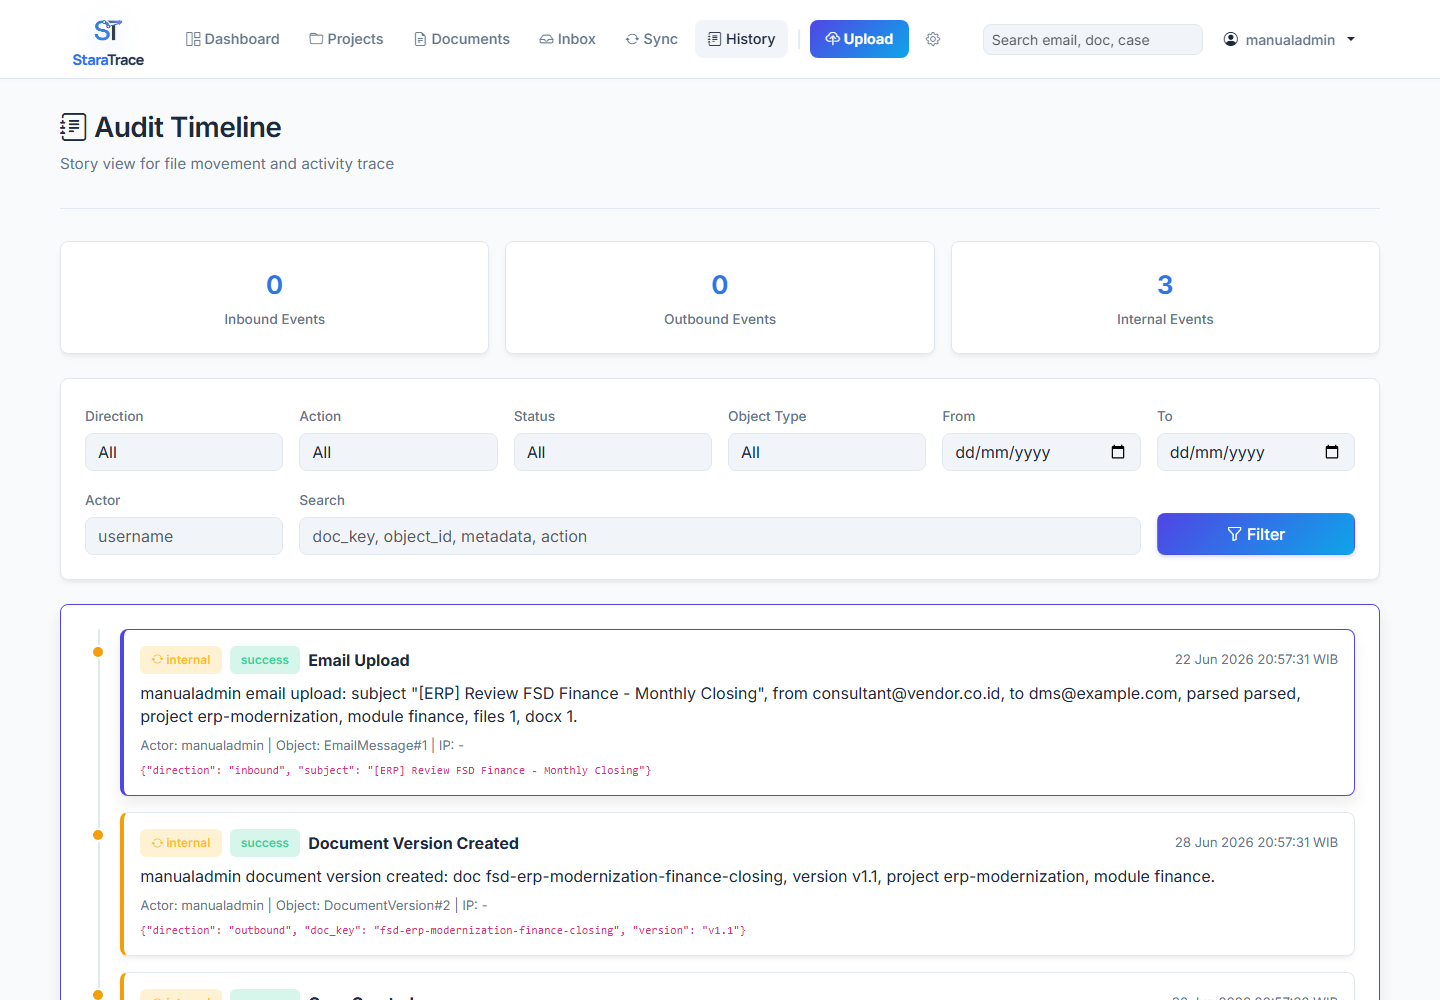Viewport: 1440px width, 1000px height.
Task: Click timeline dot for Document Version Created
Action: coord(98,835)
